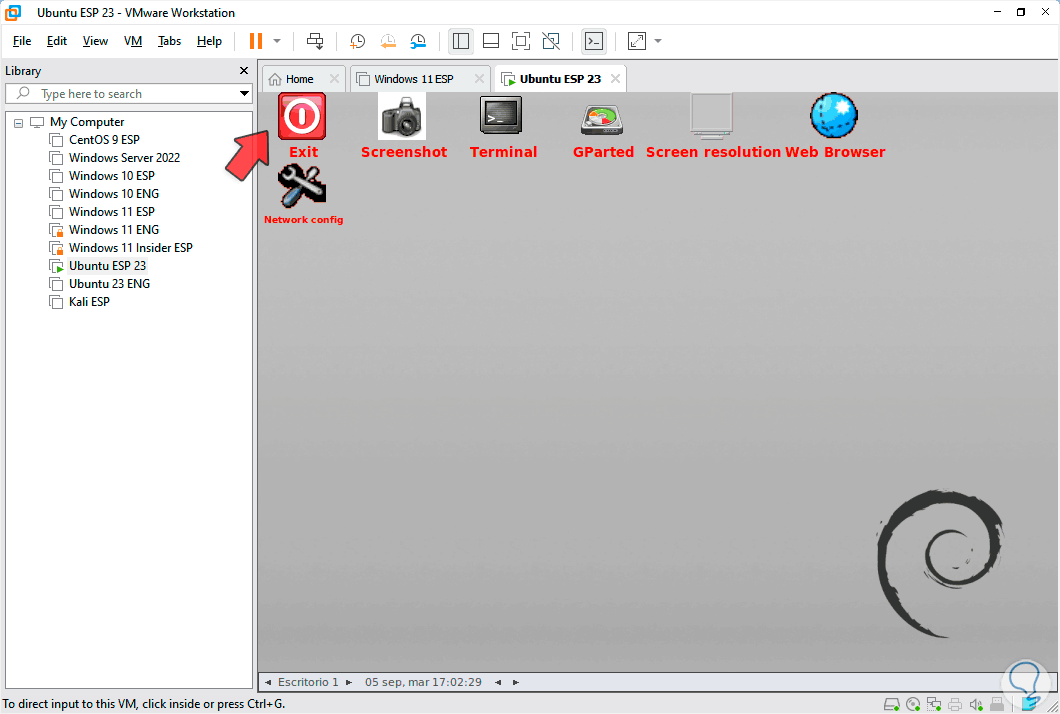Image resolution: width=1060 pixels, height=714 pixels.
Task: Pause the VM with the orange pause button
Action: (256, 41)
